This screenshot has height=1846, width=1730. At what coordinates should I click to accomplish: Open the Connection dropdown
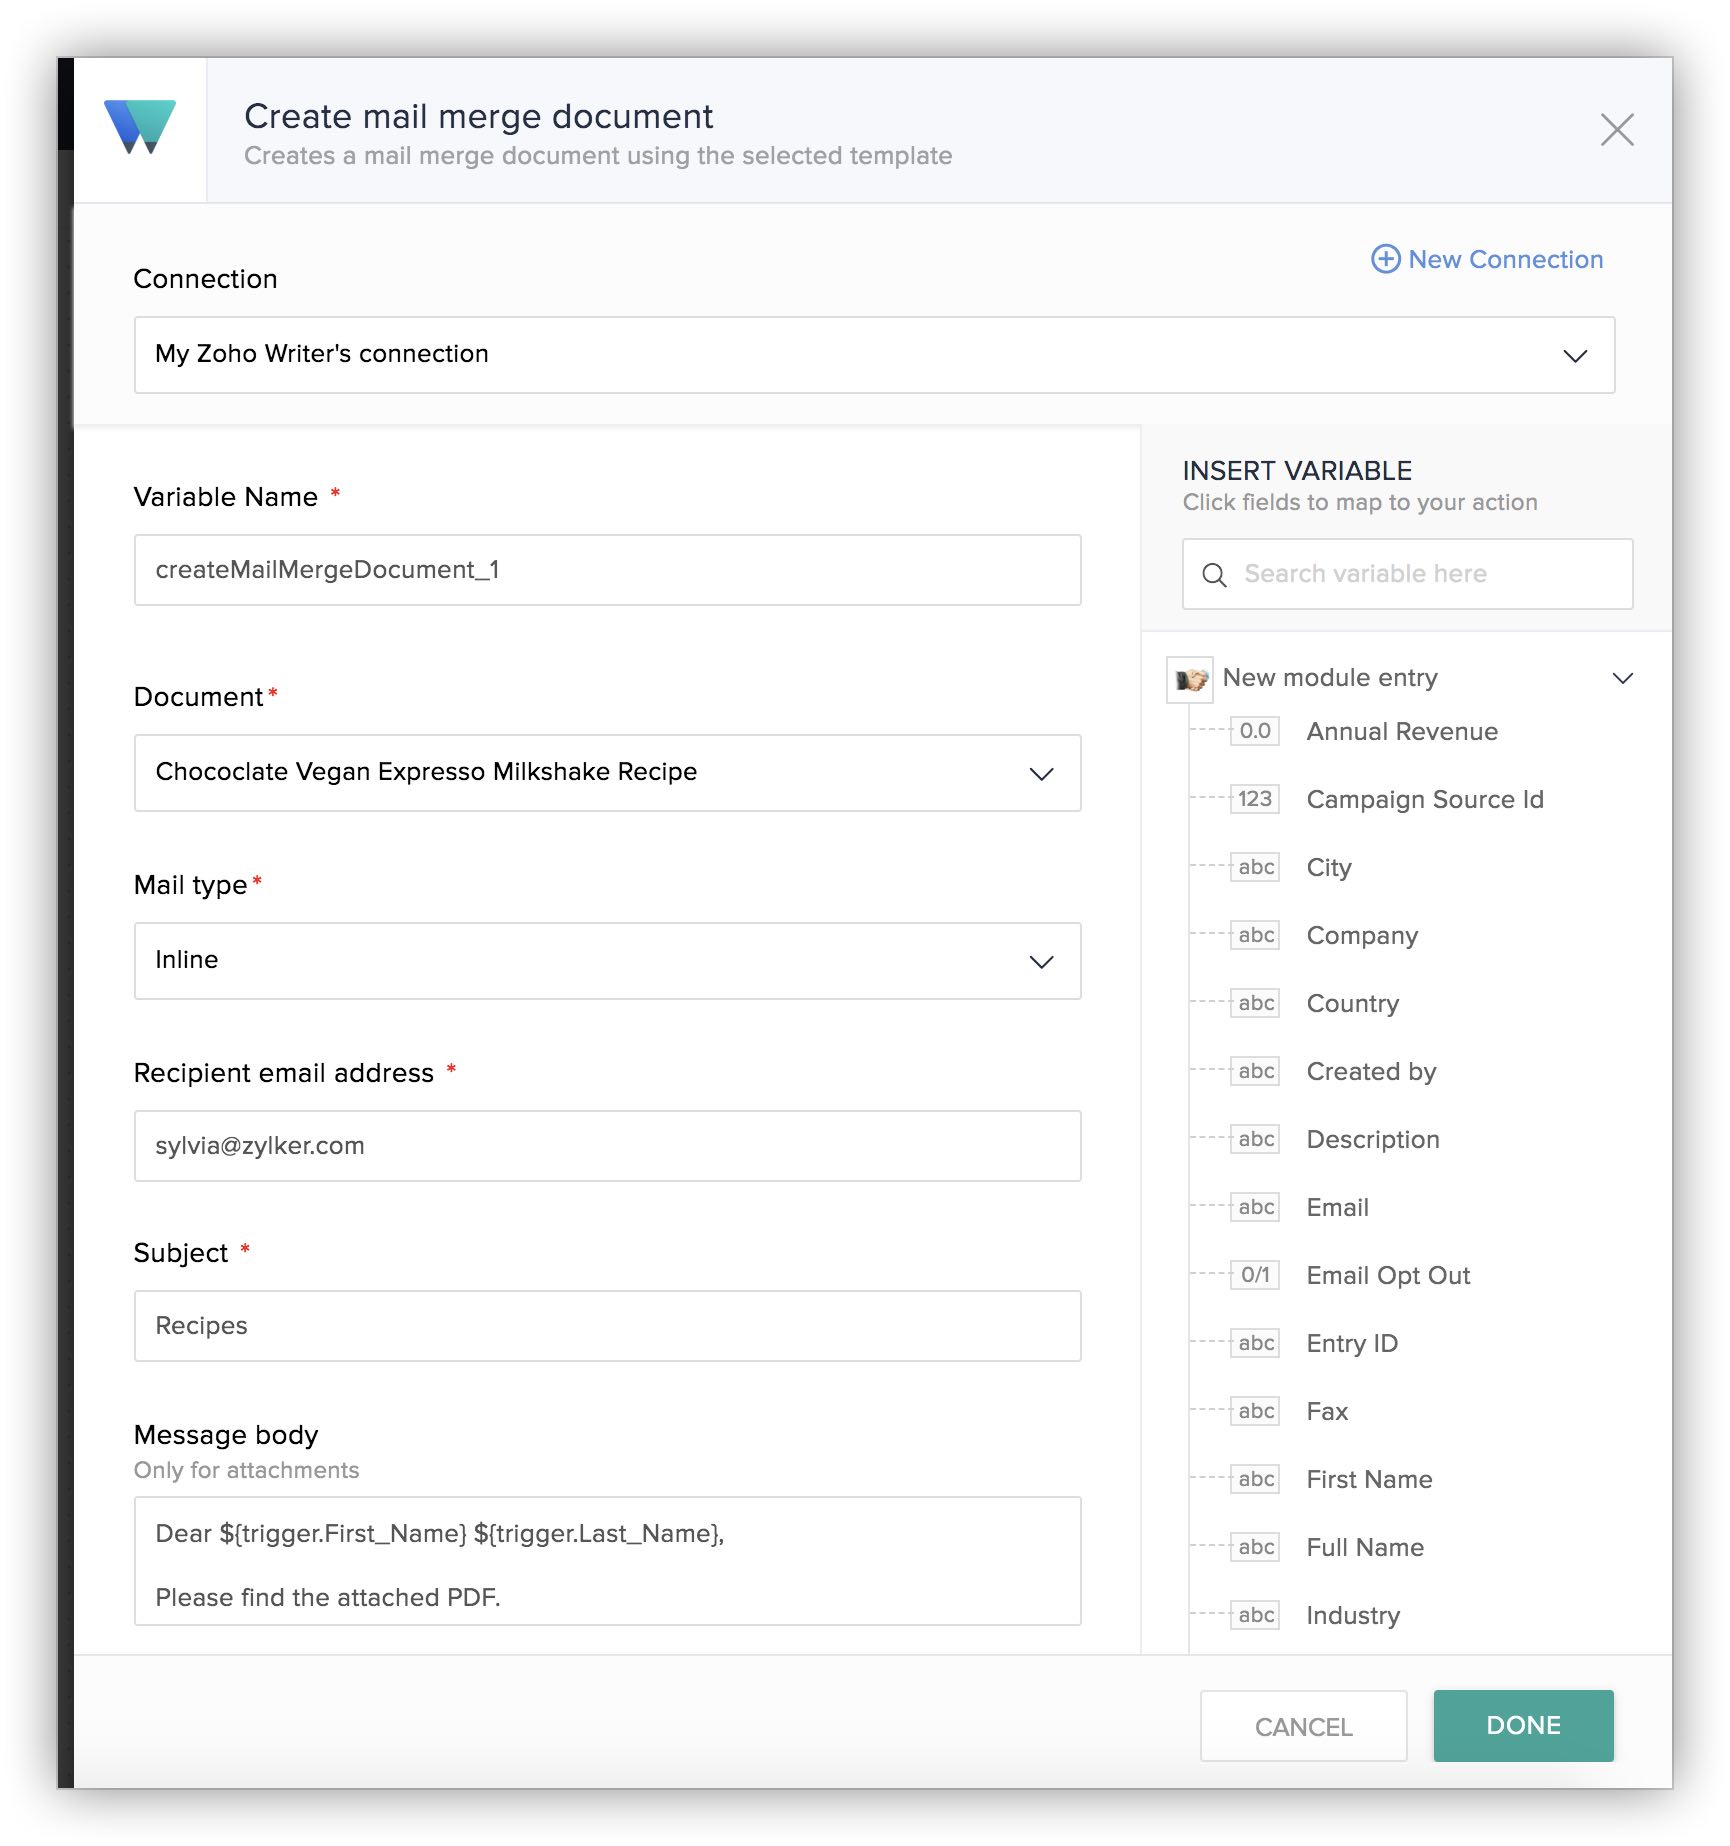point(1575,356)
